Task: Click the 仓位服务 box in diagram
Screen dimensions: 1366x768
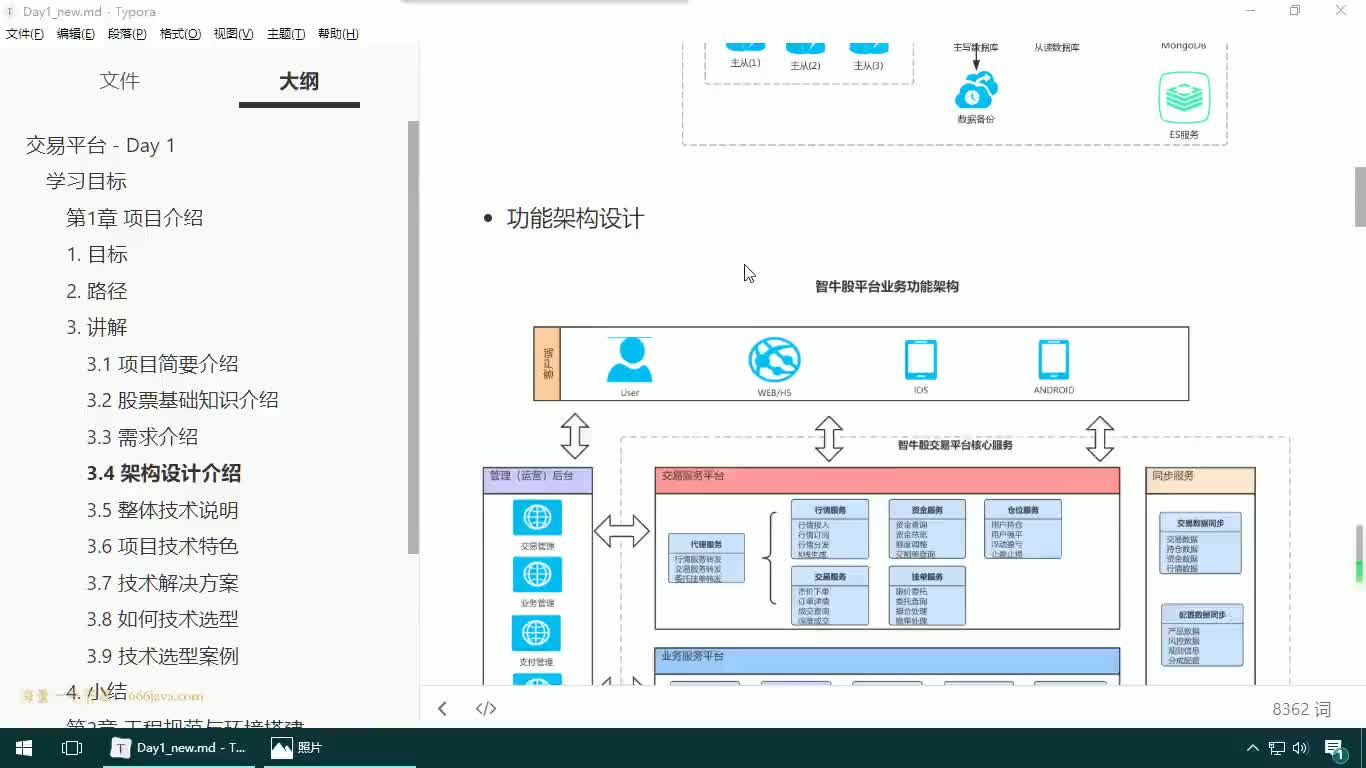Action: coord(1022,529)
